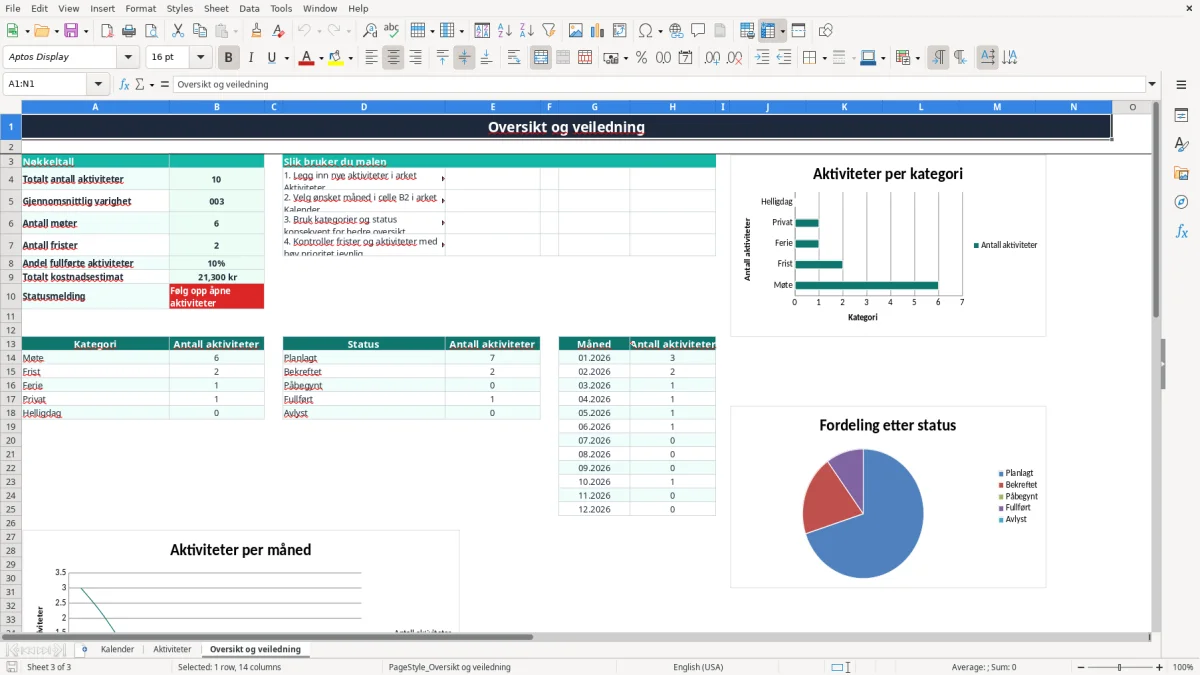Toggle Merge and Center Cells
The height and width of the screenshot is (675, 1200).
[x=541, y=58]
